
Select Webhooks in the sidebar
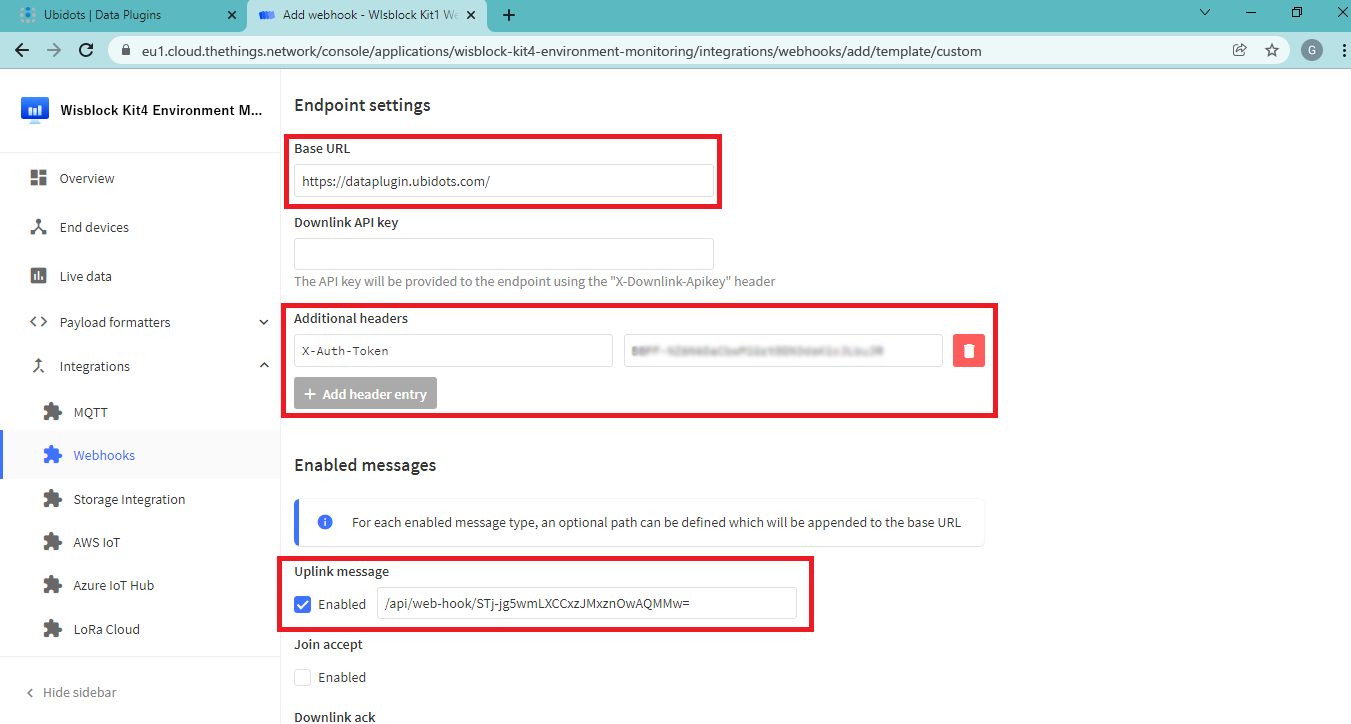pos(103,456)
